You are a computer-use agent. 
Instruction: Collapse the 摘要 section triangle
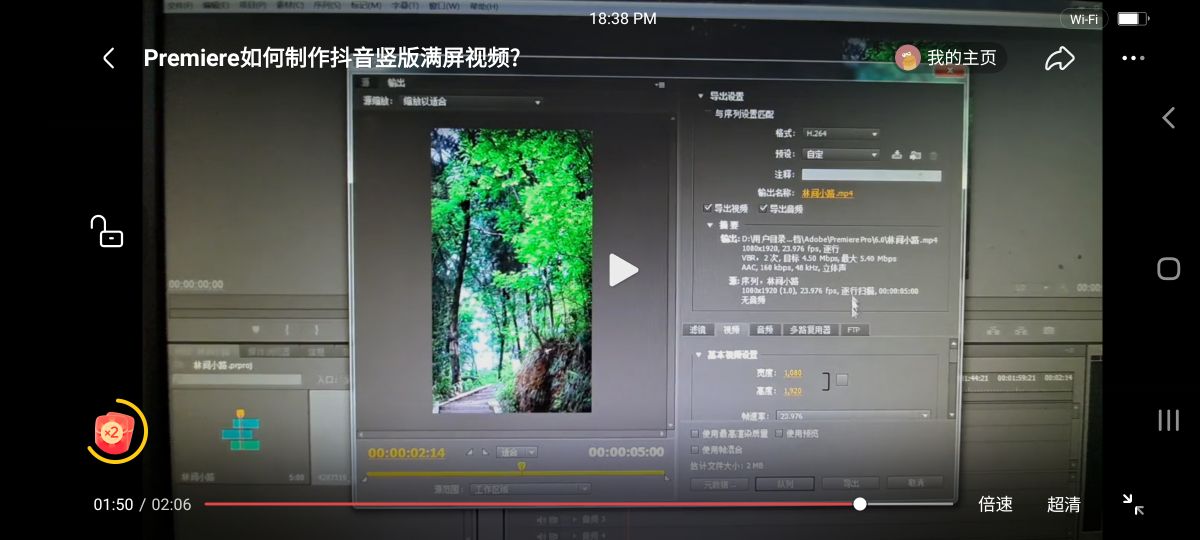710,224
